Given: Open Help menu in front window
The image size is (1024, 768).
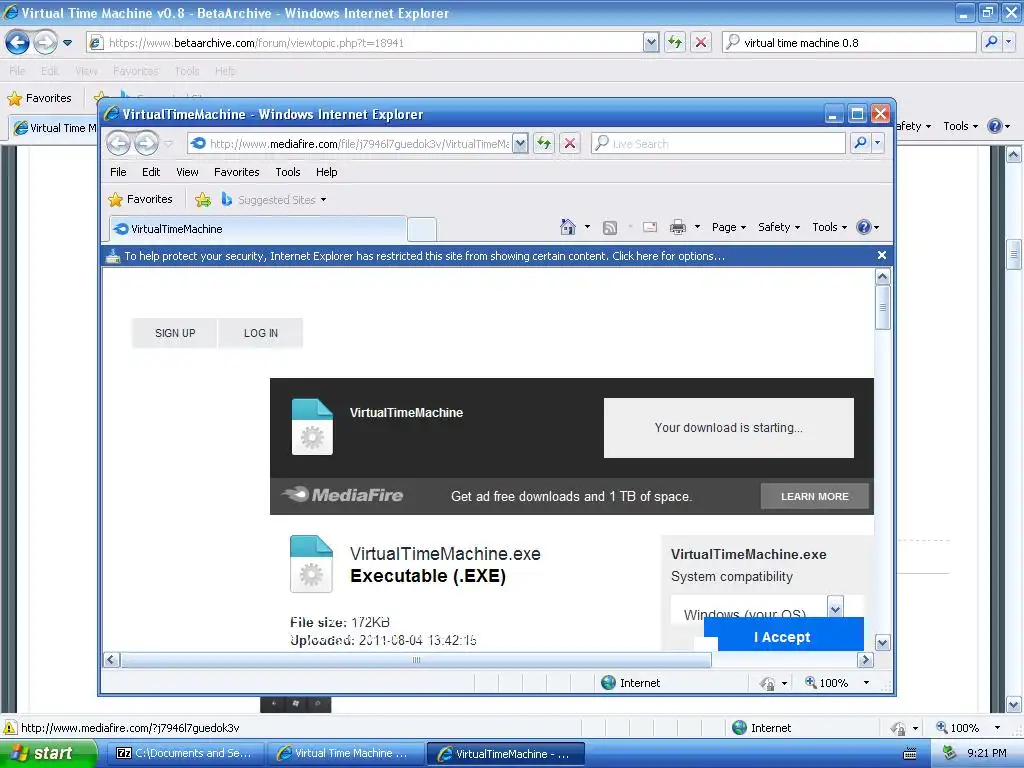Looking at the screenshot, I should click(x=327, y=172).
